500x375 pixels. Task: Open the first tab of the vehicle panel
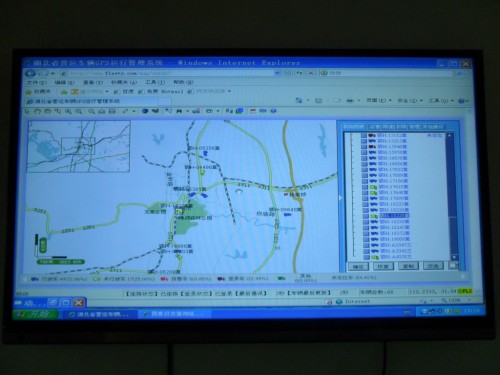[x=354, y=127]
